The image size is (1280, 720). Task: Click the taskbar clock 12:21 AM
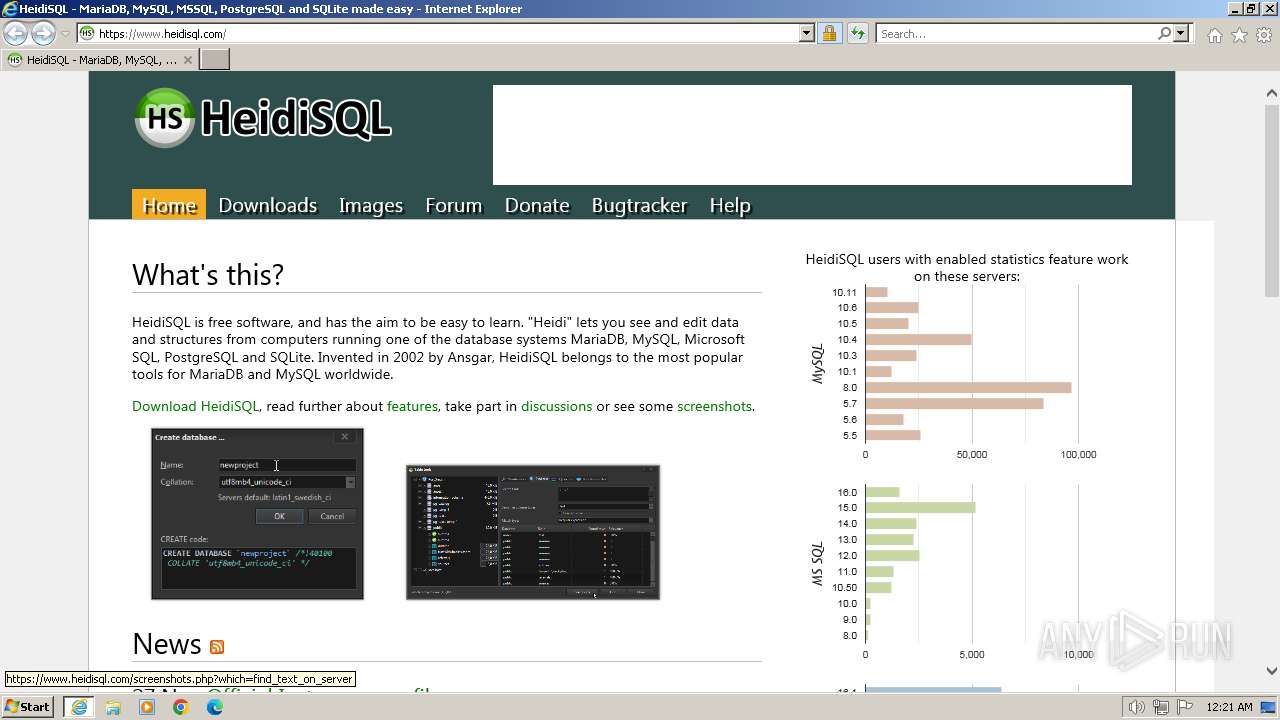click(1229, 707)
